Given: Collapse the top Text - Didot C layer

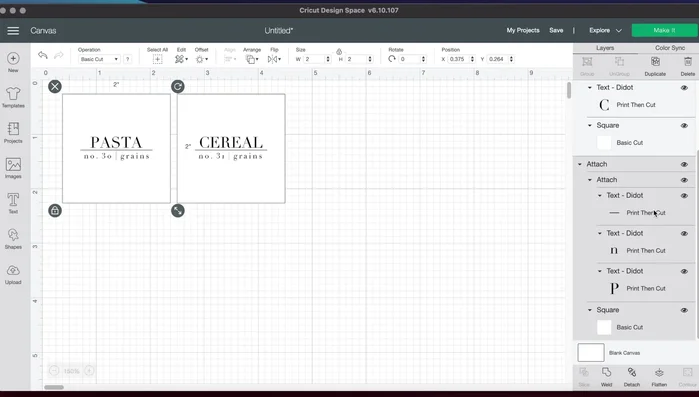Looking at the screenshot, I should (x=590, y=88).
